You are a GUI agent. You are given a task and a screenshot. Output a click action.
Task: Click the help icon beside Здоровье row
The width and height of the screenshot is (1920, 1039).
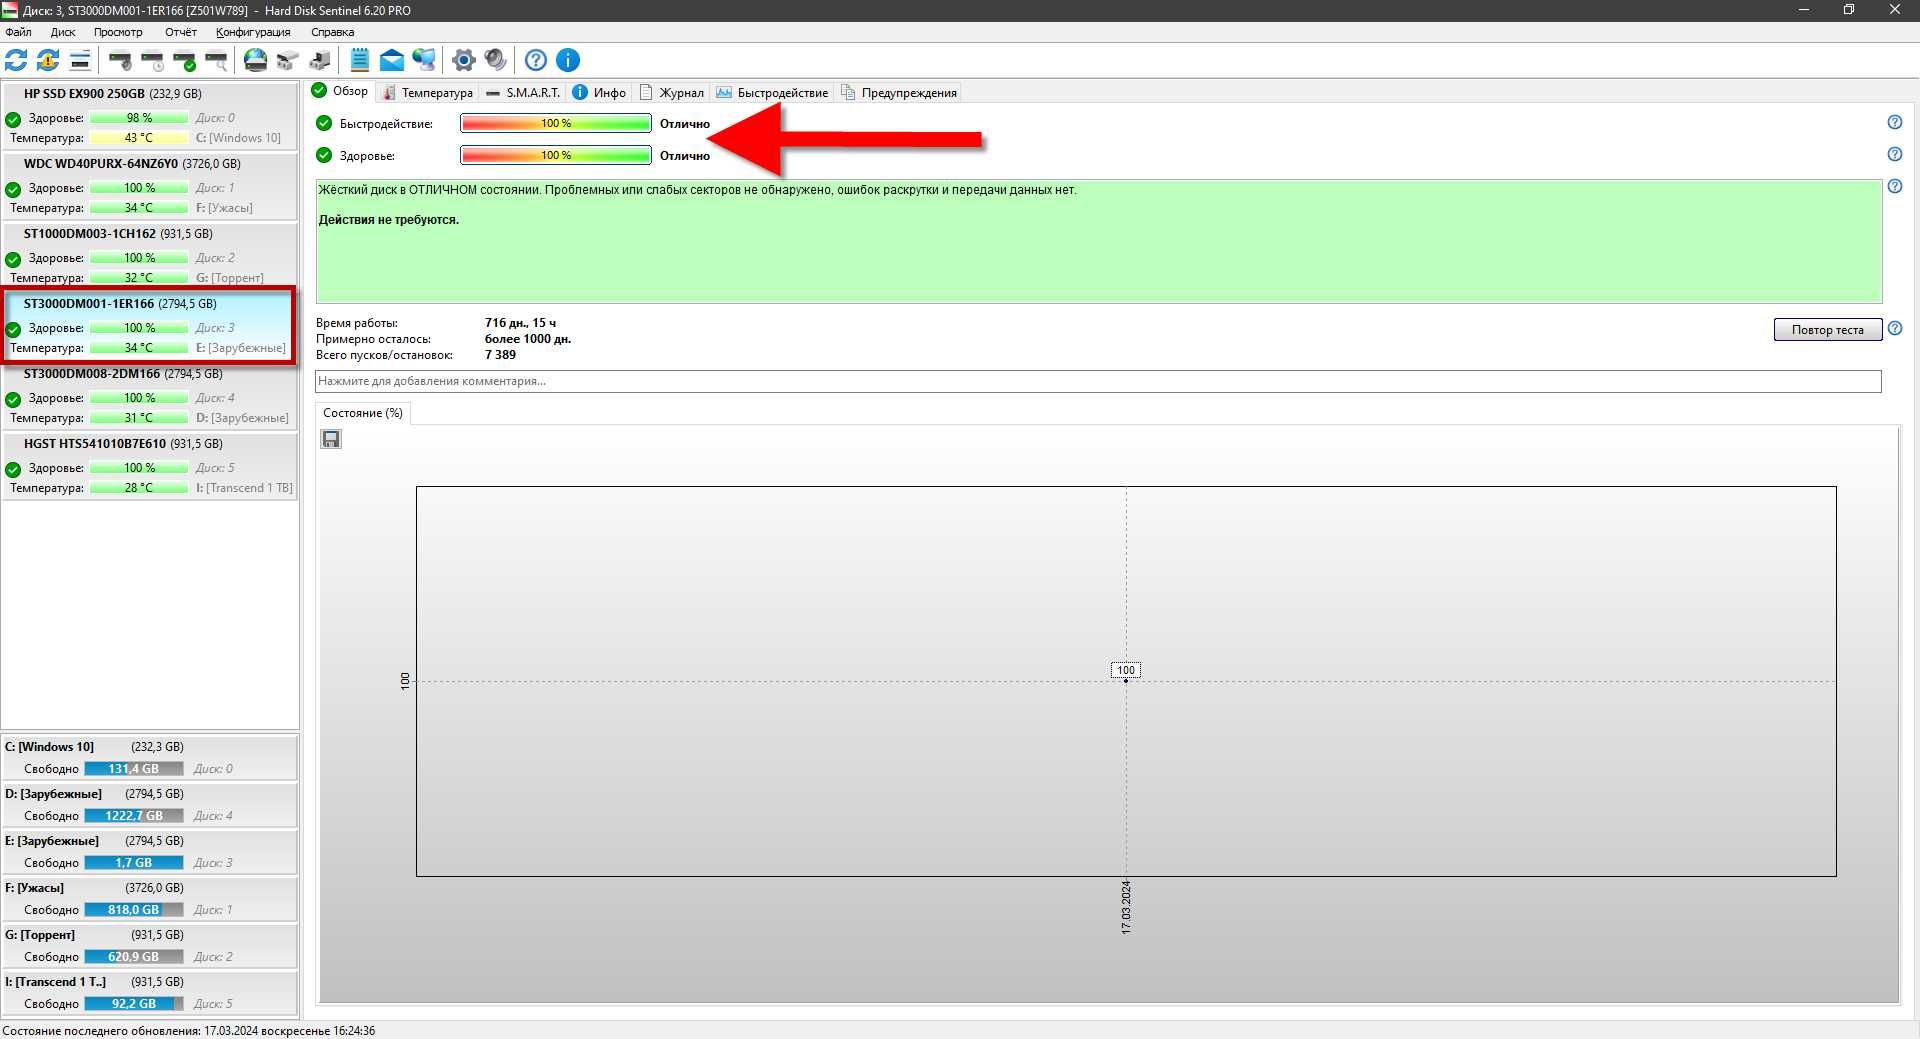1894,154
